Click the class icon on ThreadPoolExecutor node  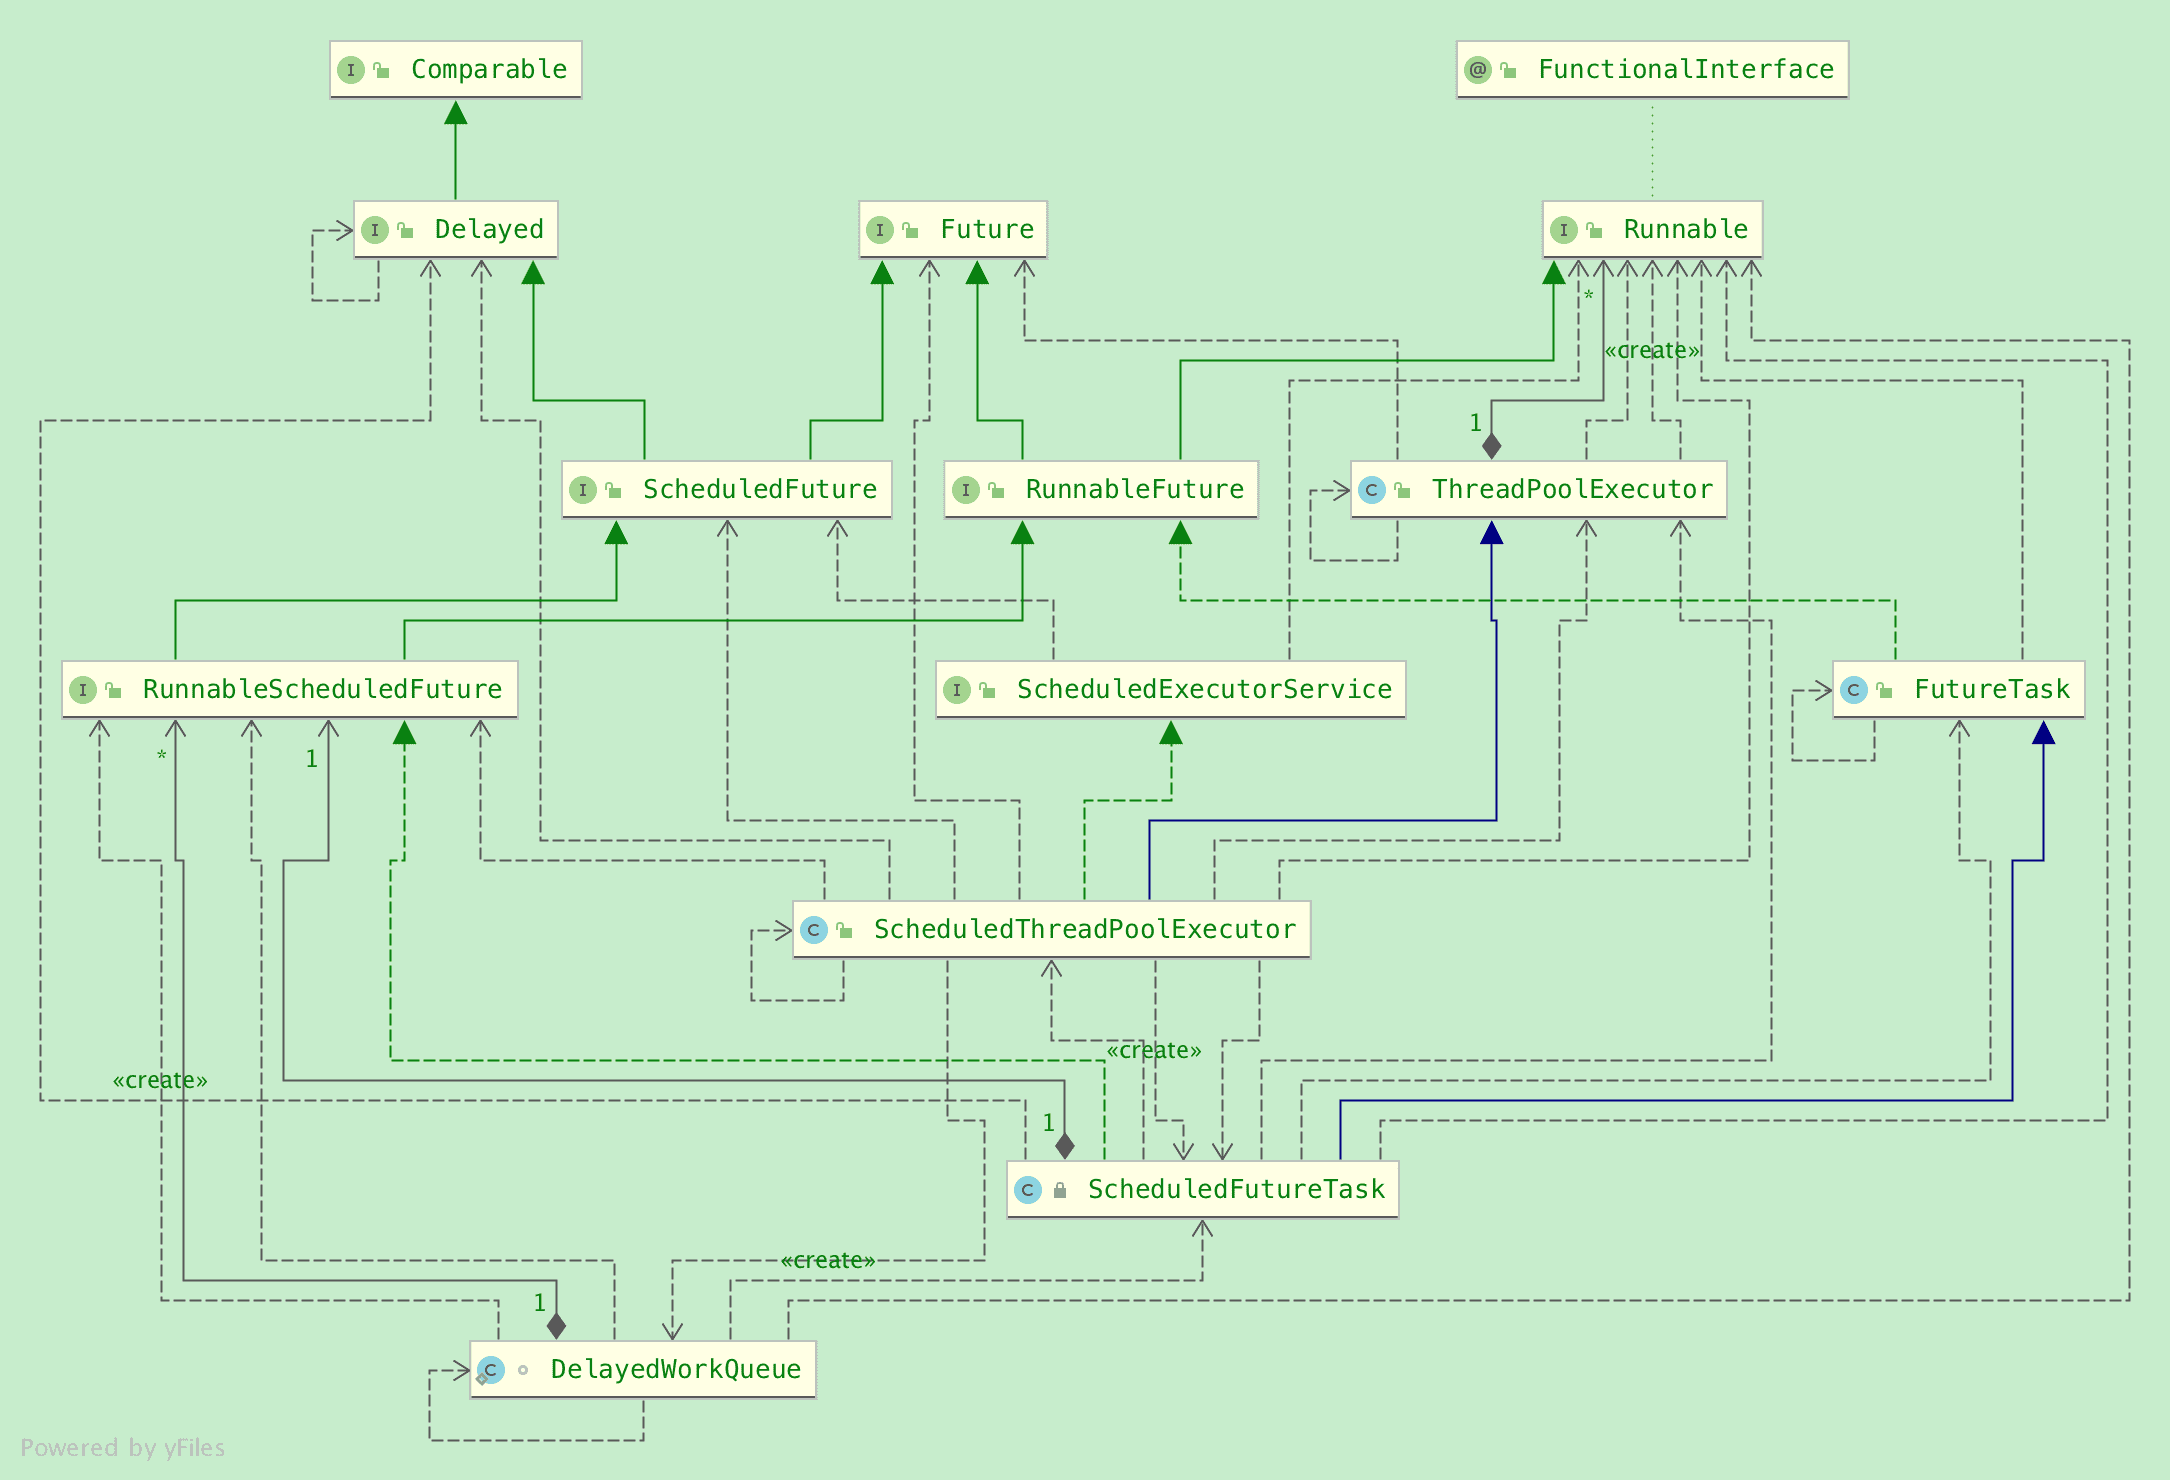pyautogui.click(x=1372, y=490)
